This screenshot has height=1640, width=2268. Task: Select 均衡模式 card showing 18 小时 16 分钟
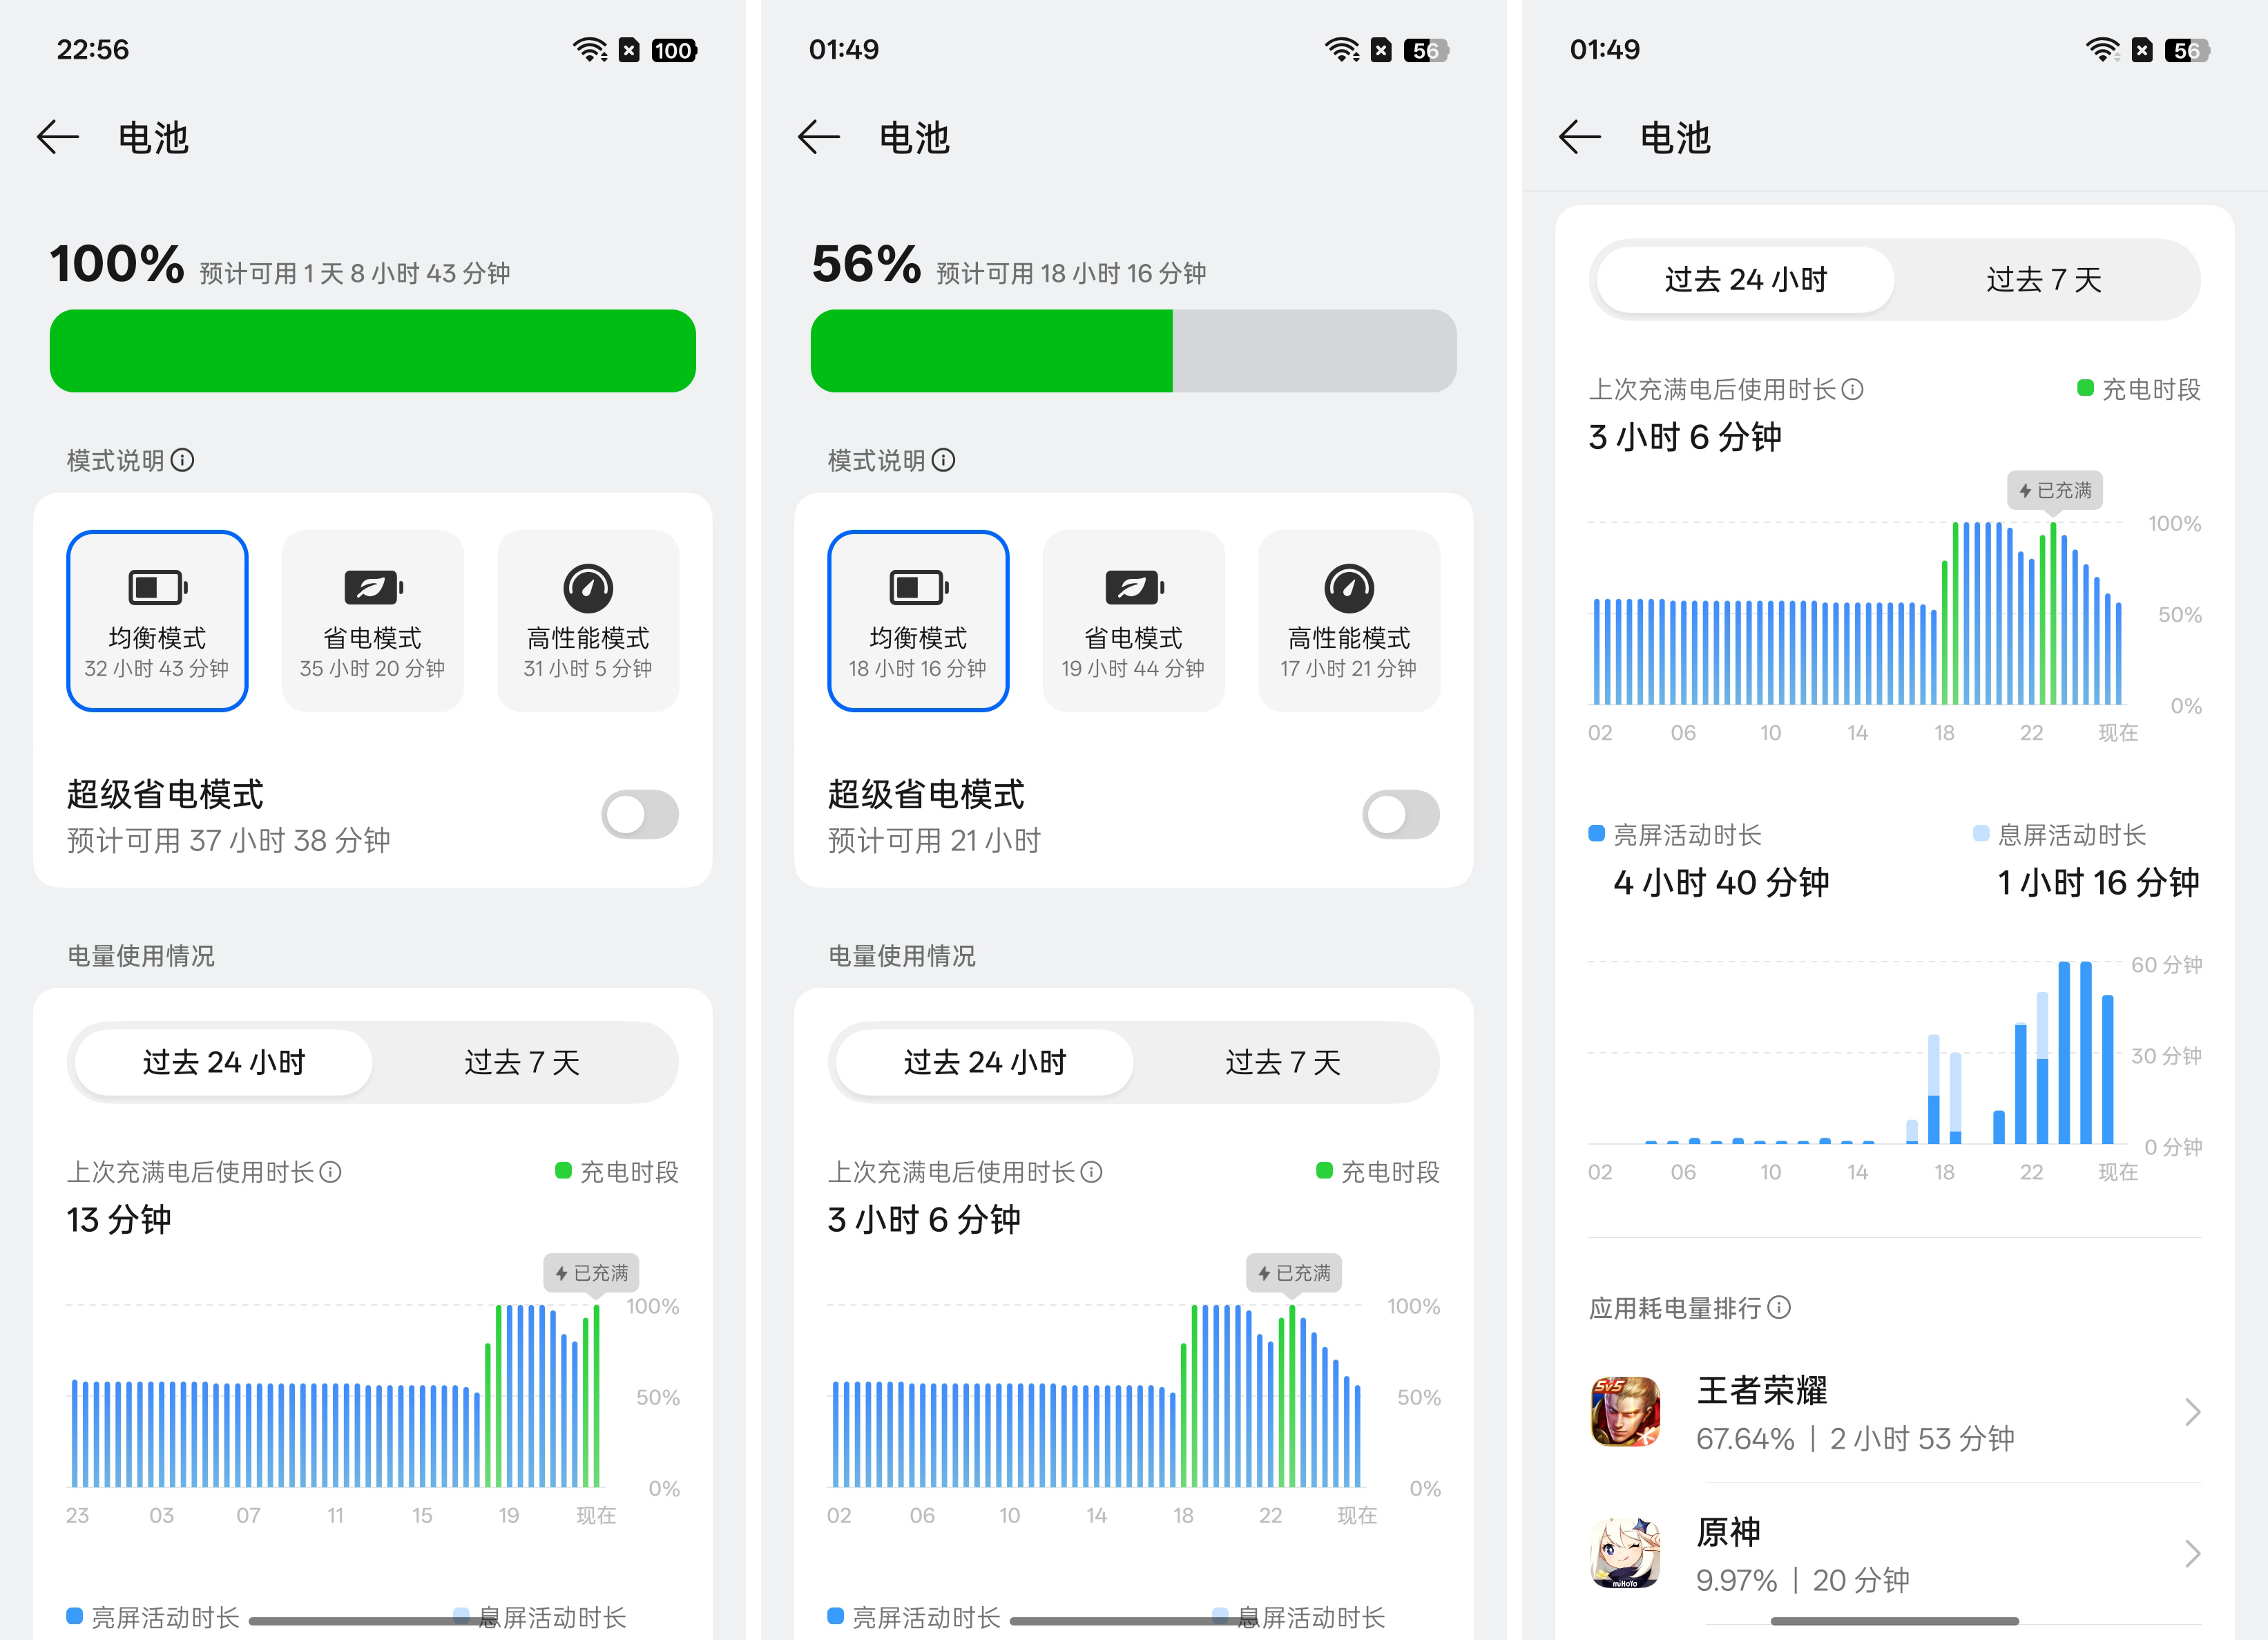pos(918,621)
